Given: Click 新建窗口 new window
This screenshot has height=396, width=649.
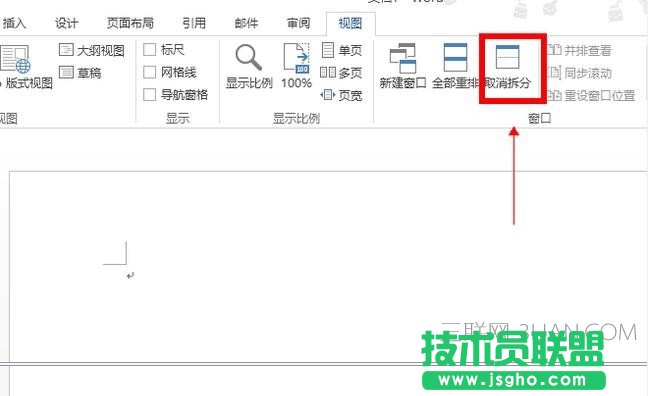Looking at the screenshot, I should click(x=403, y=67).
